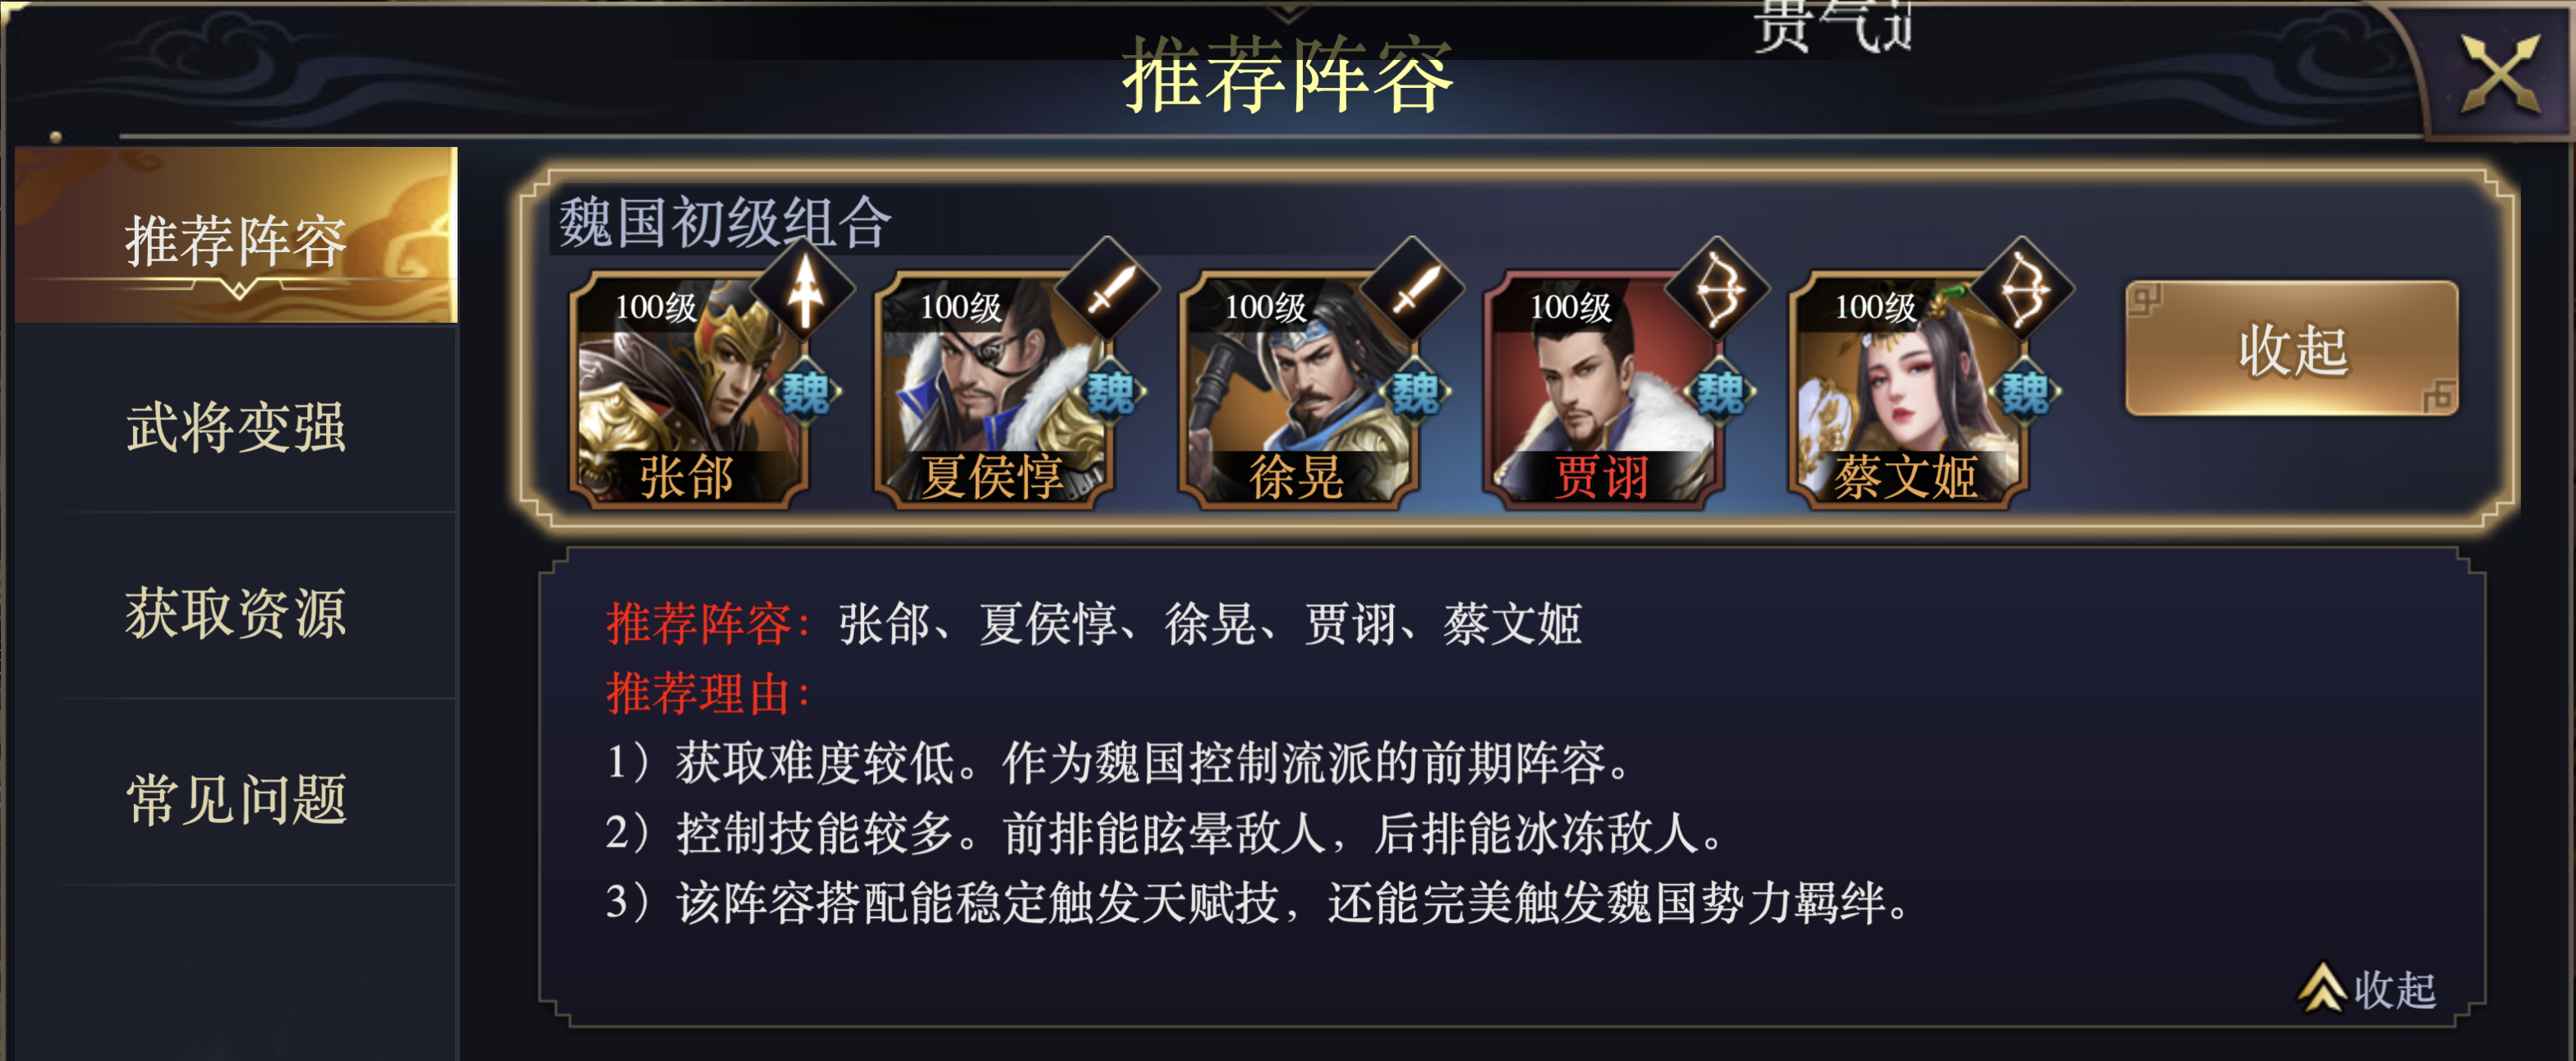Click the 魏 faction badge on 张郃
The height and width of the screenshot is (1061, 2576).
[x=806, y=391]
